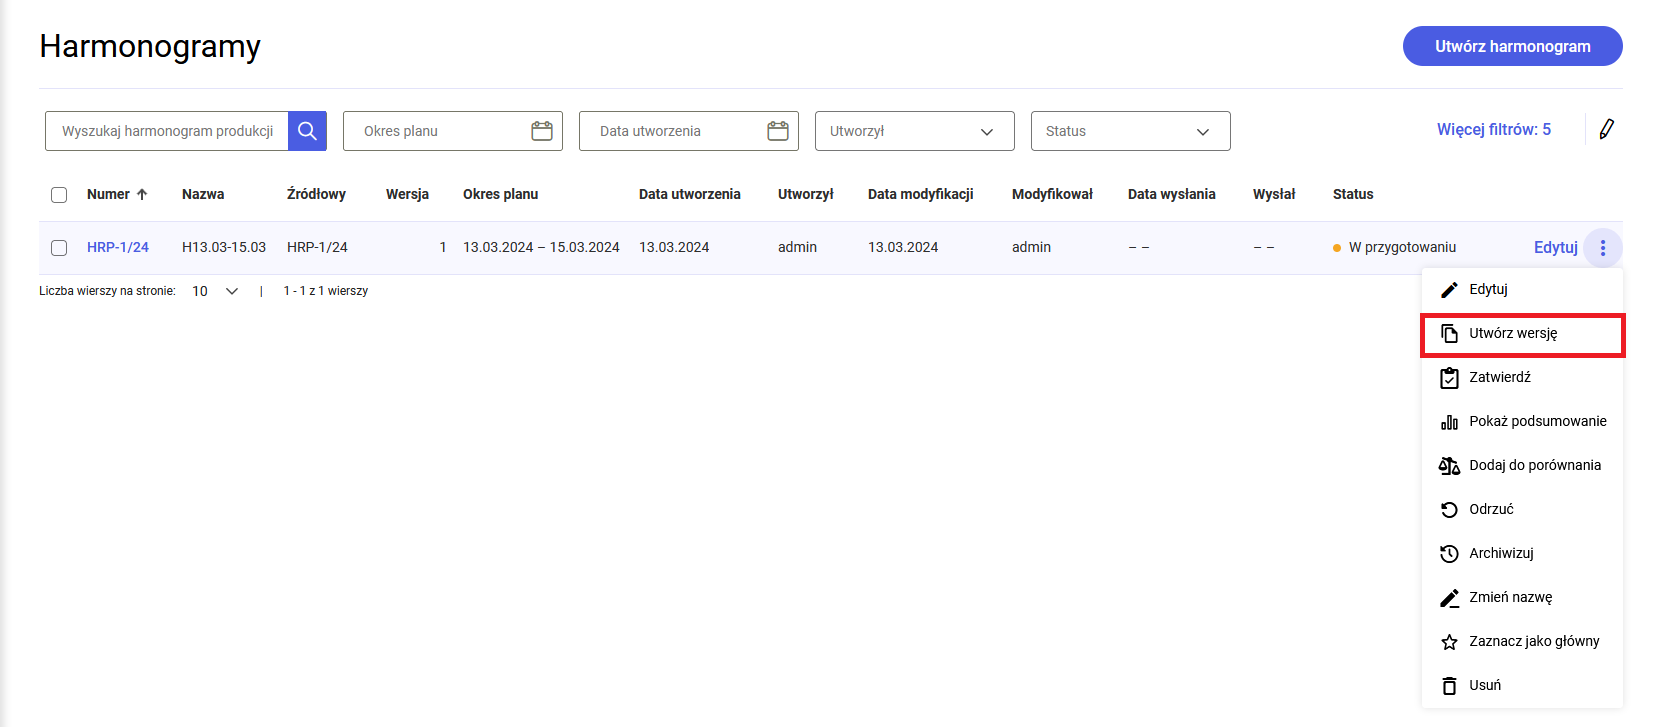Sort by the Modyfikował column header

1052,194
